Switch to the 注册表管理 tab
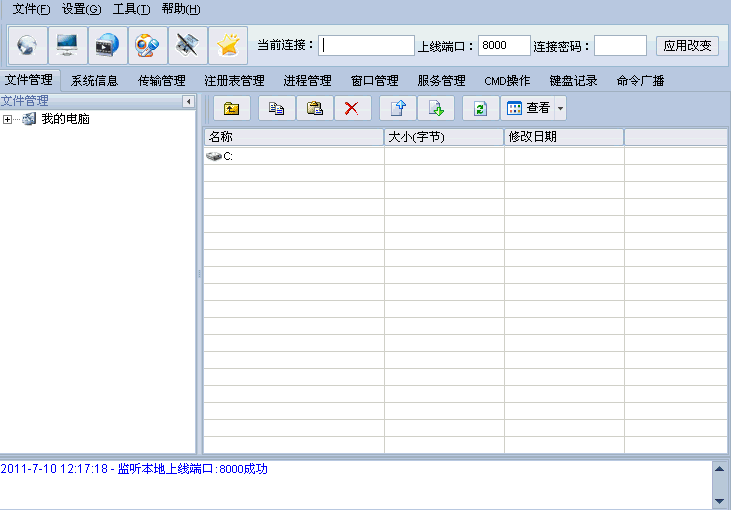Screen dimensions: 731x510 pos(234,81)
